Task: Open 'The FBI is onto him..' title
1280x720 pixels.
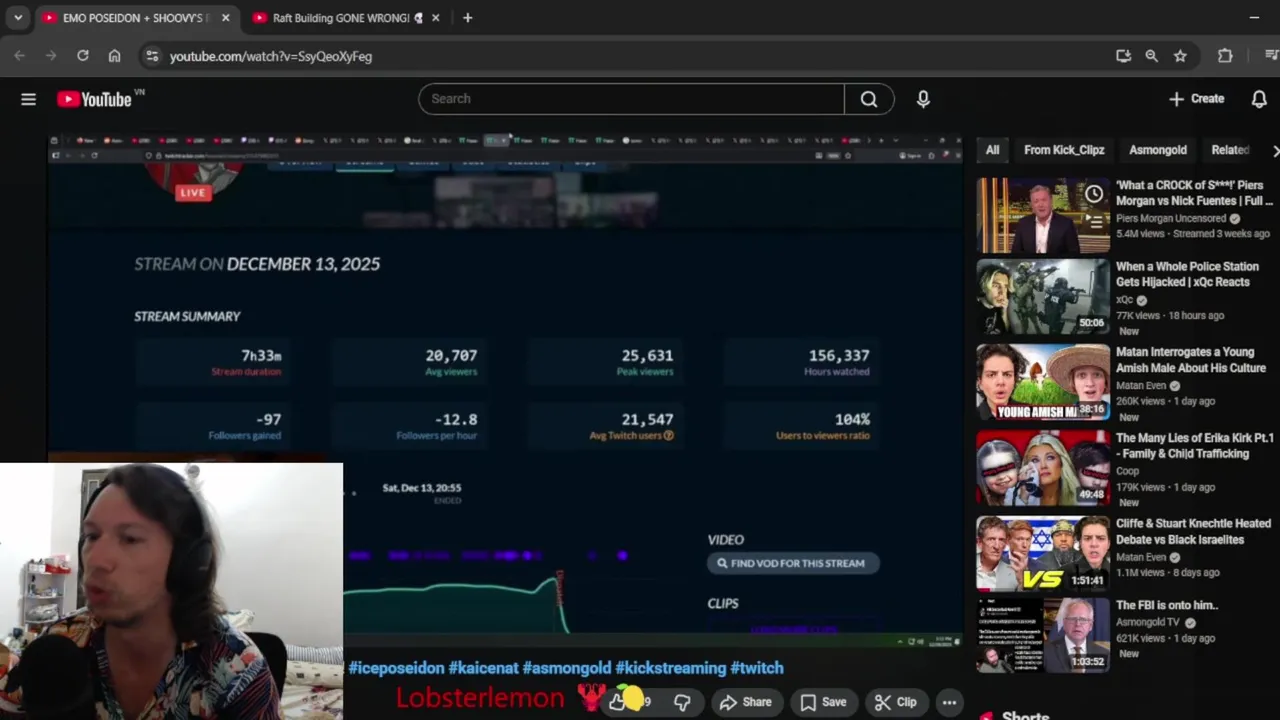Action: click(x=1167, y=605)
